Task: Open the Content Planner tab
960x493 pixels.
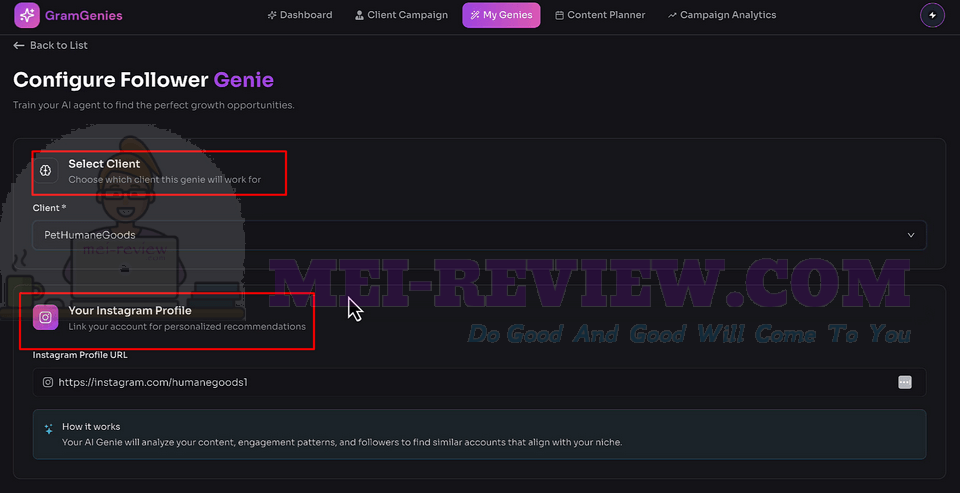Action: (x=600, y=15)
